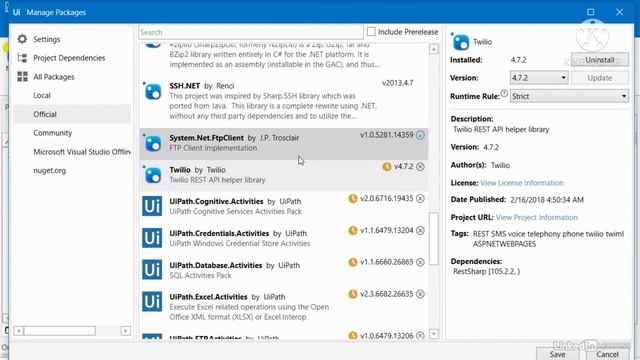Viewport: 640px width, 360px height.
Task: Select the UiPath.Cognitive.Activities package name
Action: coord(216,202)
